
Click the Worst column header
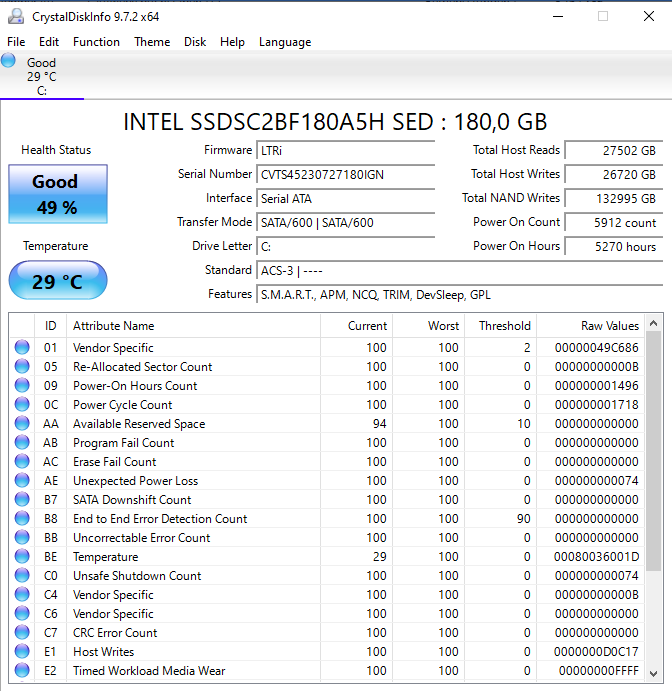[x=429, y=326]
